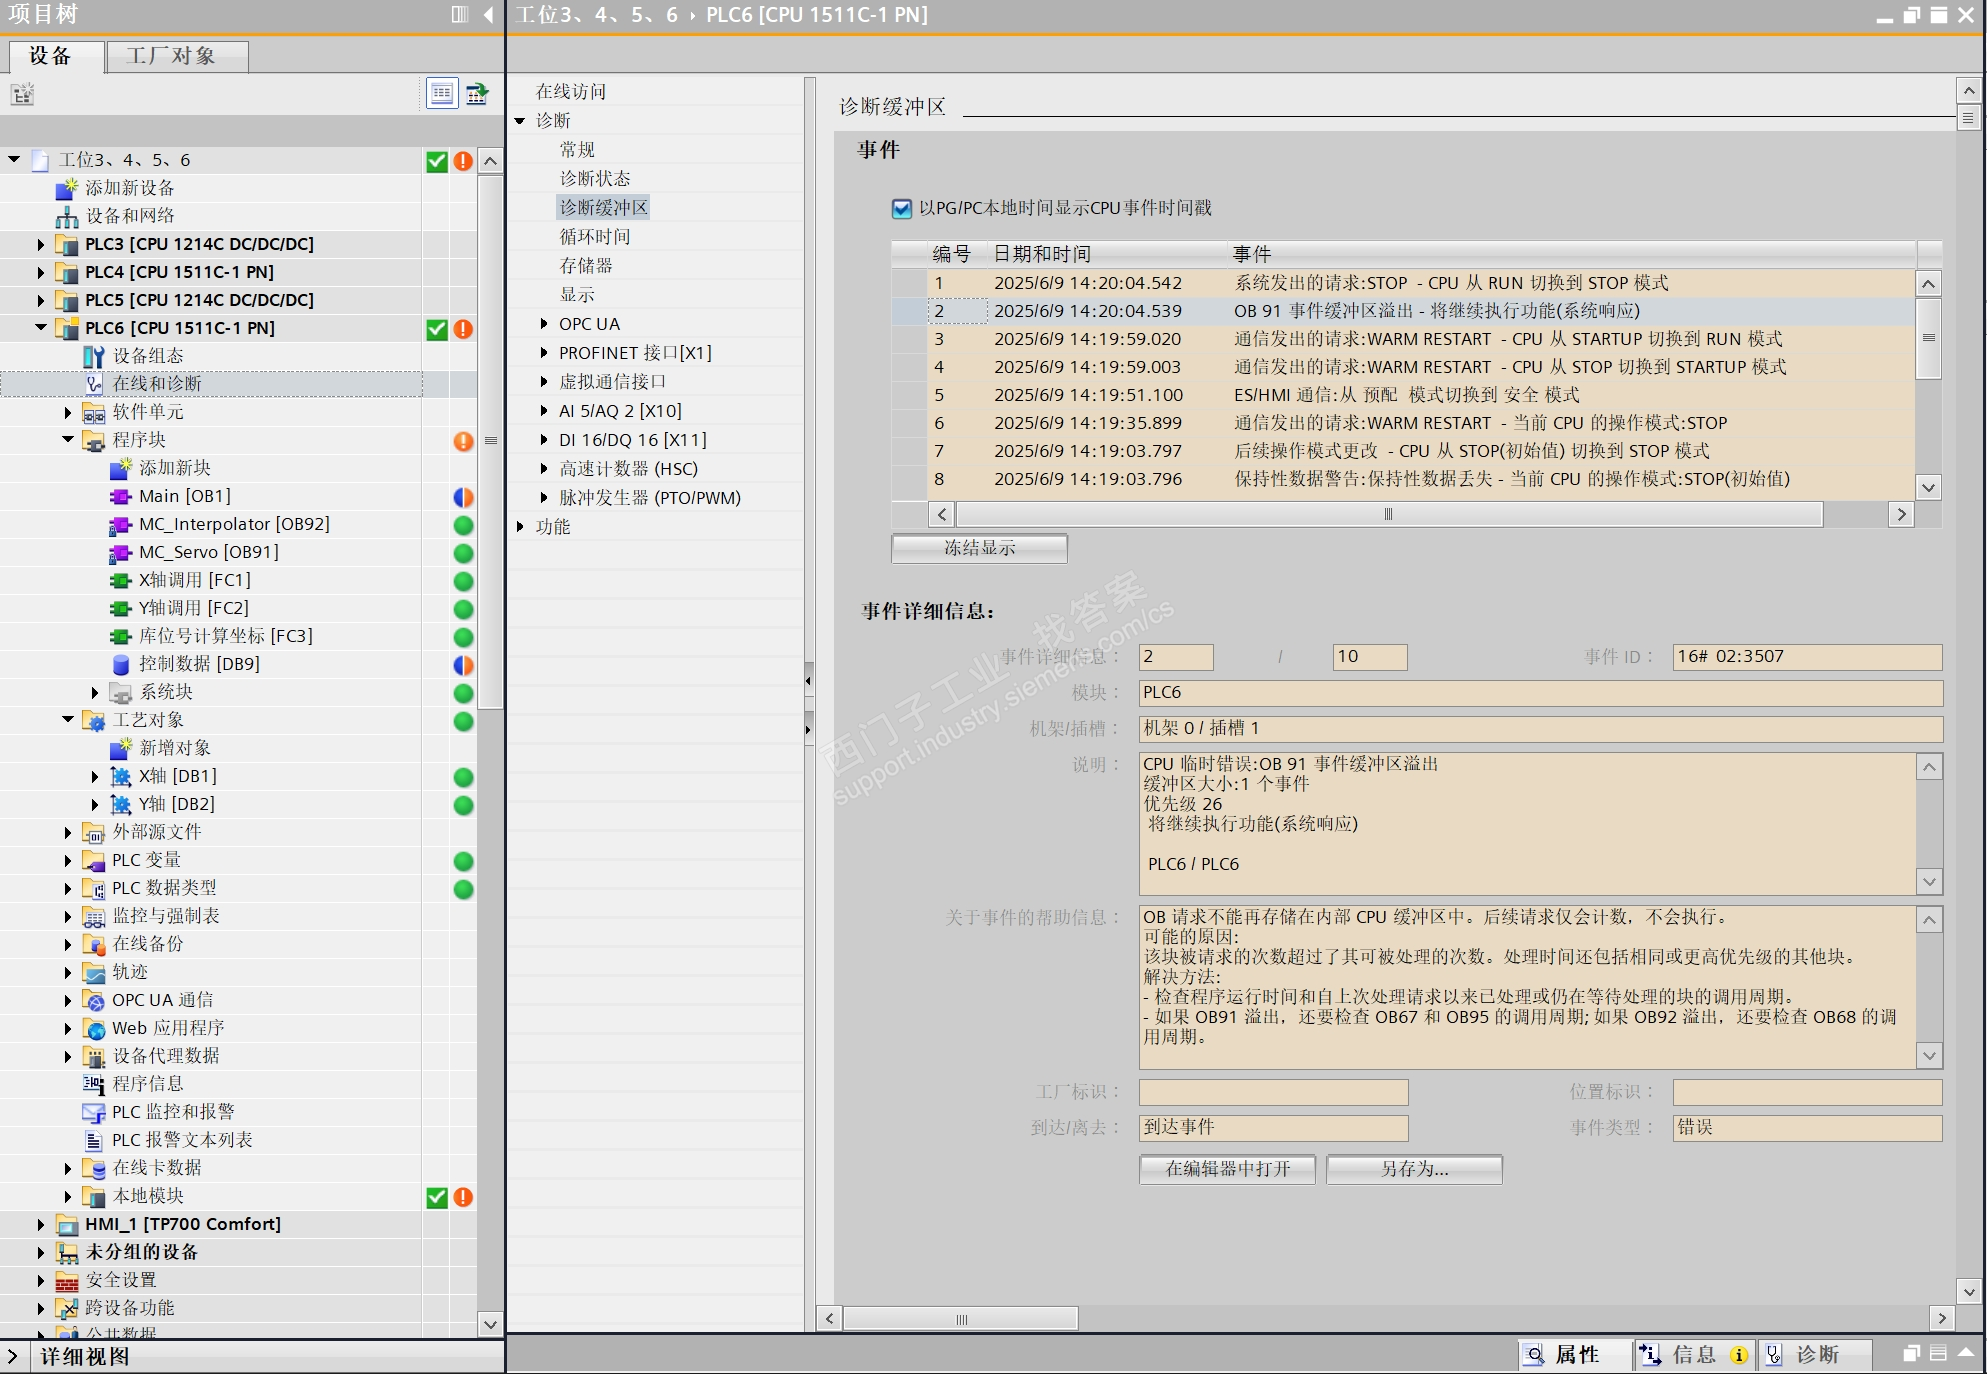Click the 另存为... button

[1413, 1169]
